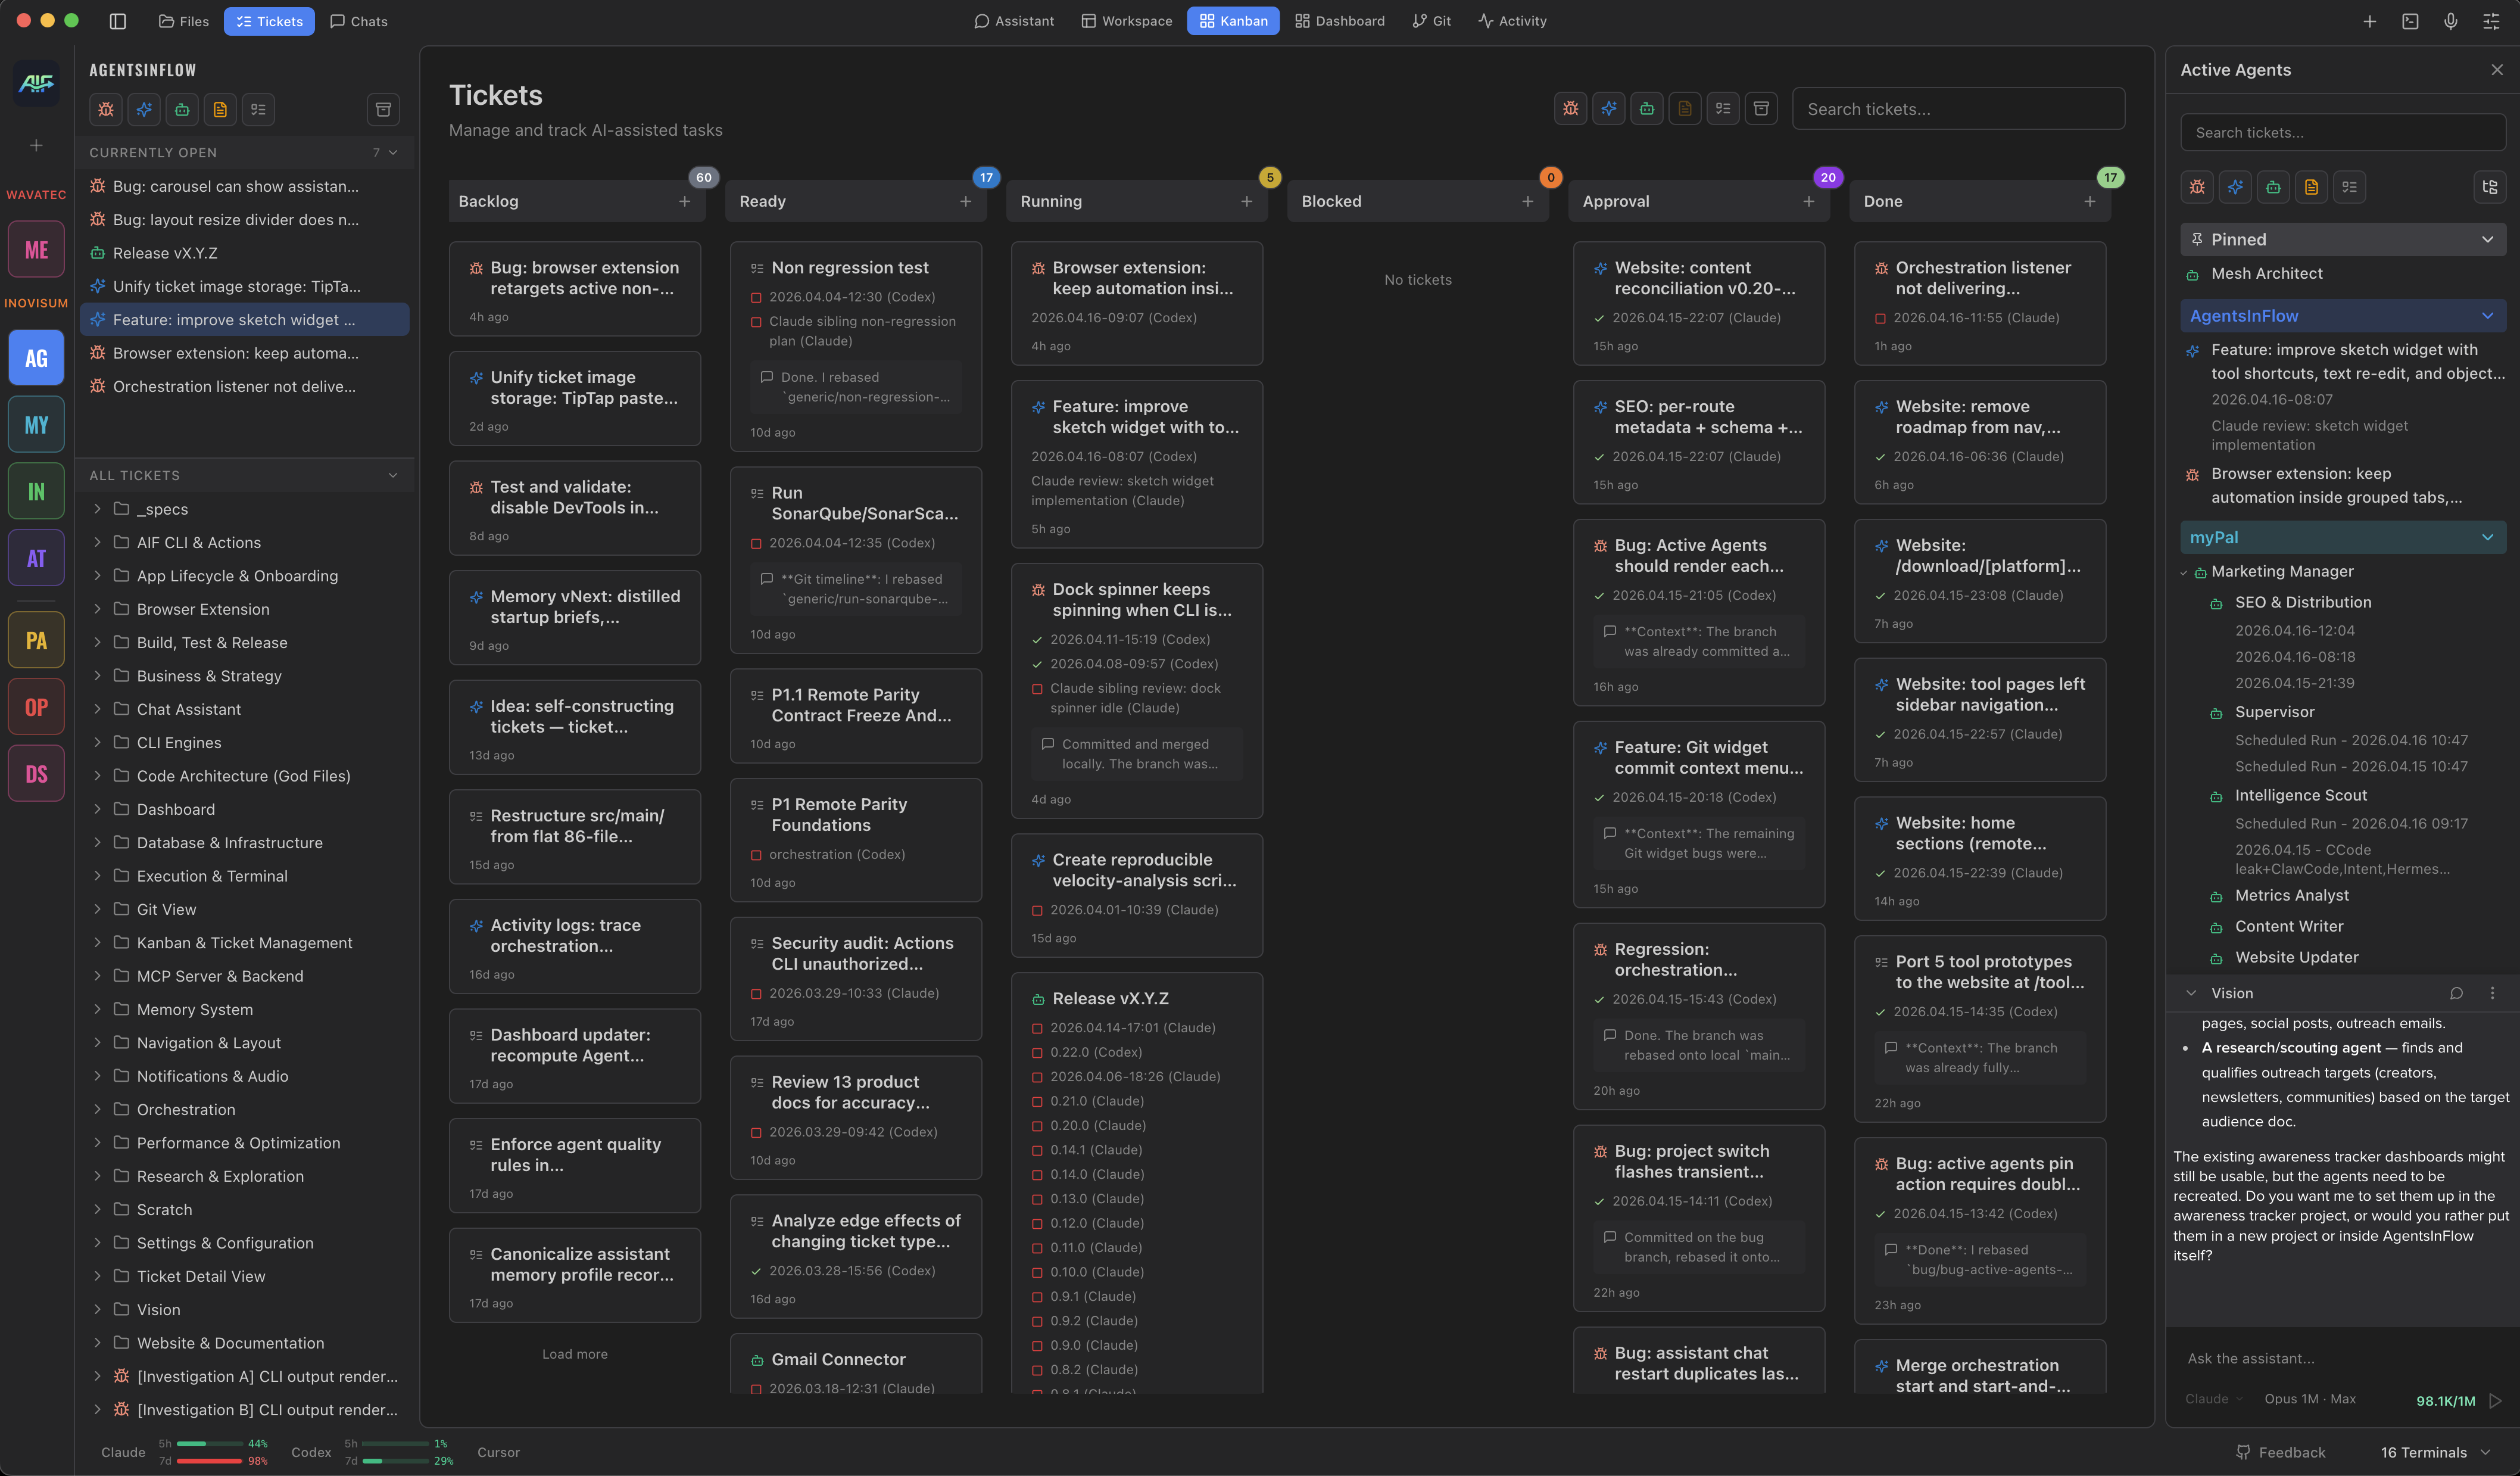Click the Claude 7d usage bar

coord(209,1461)
